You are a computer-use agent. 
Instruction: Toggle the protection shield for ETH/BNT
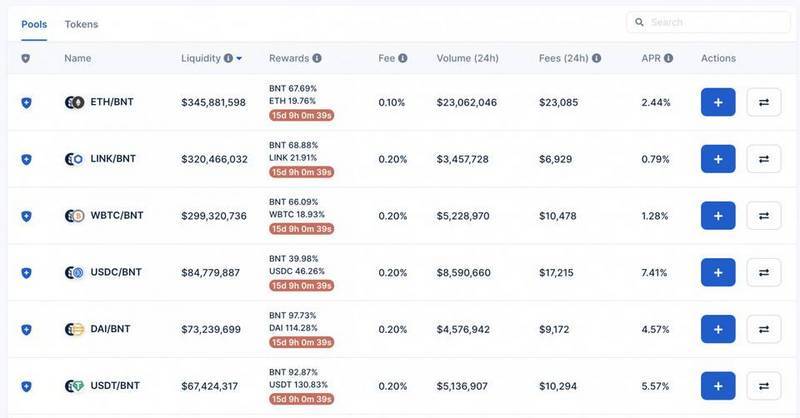coord(27,102)
